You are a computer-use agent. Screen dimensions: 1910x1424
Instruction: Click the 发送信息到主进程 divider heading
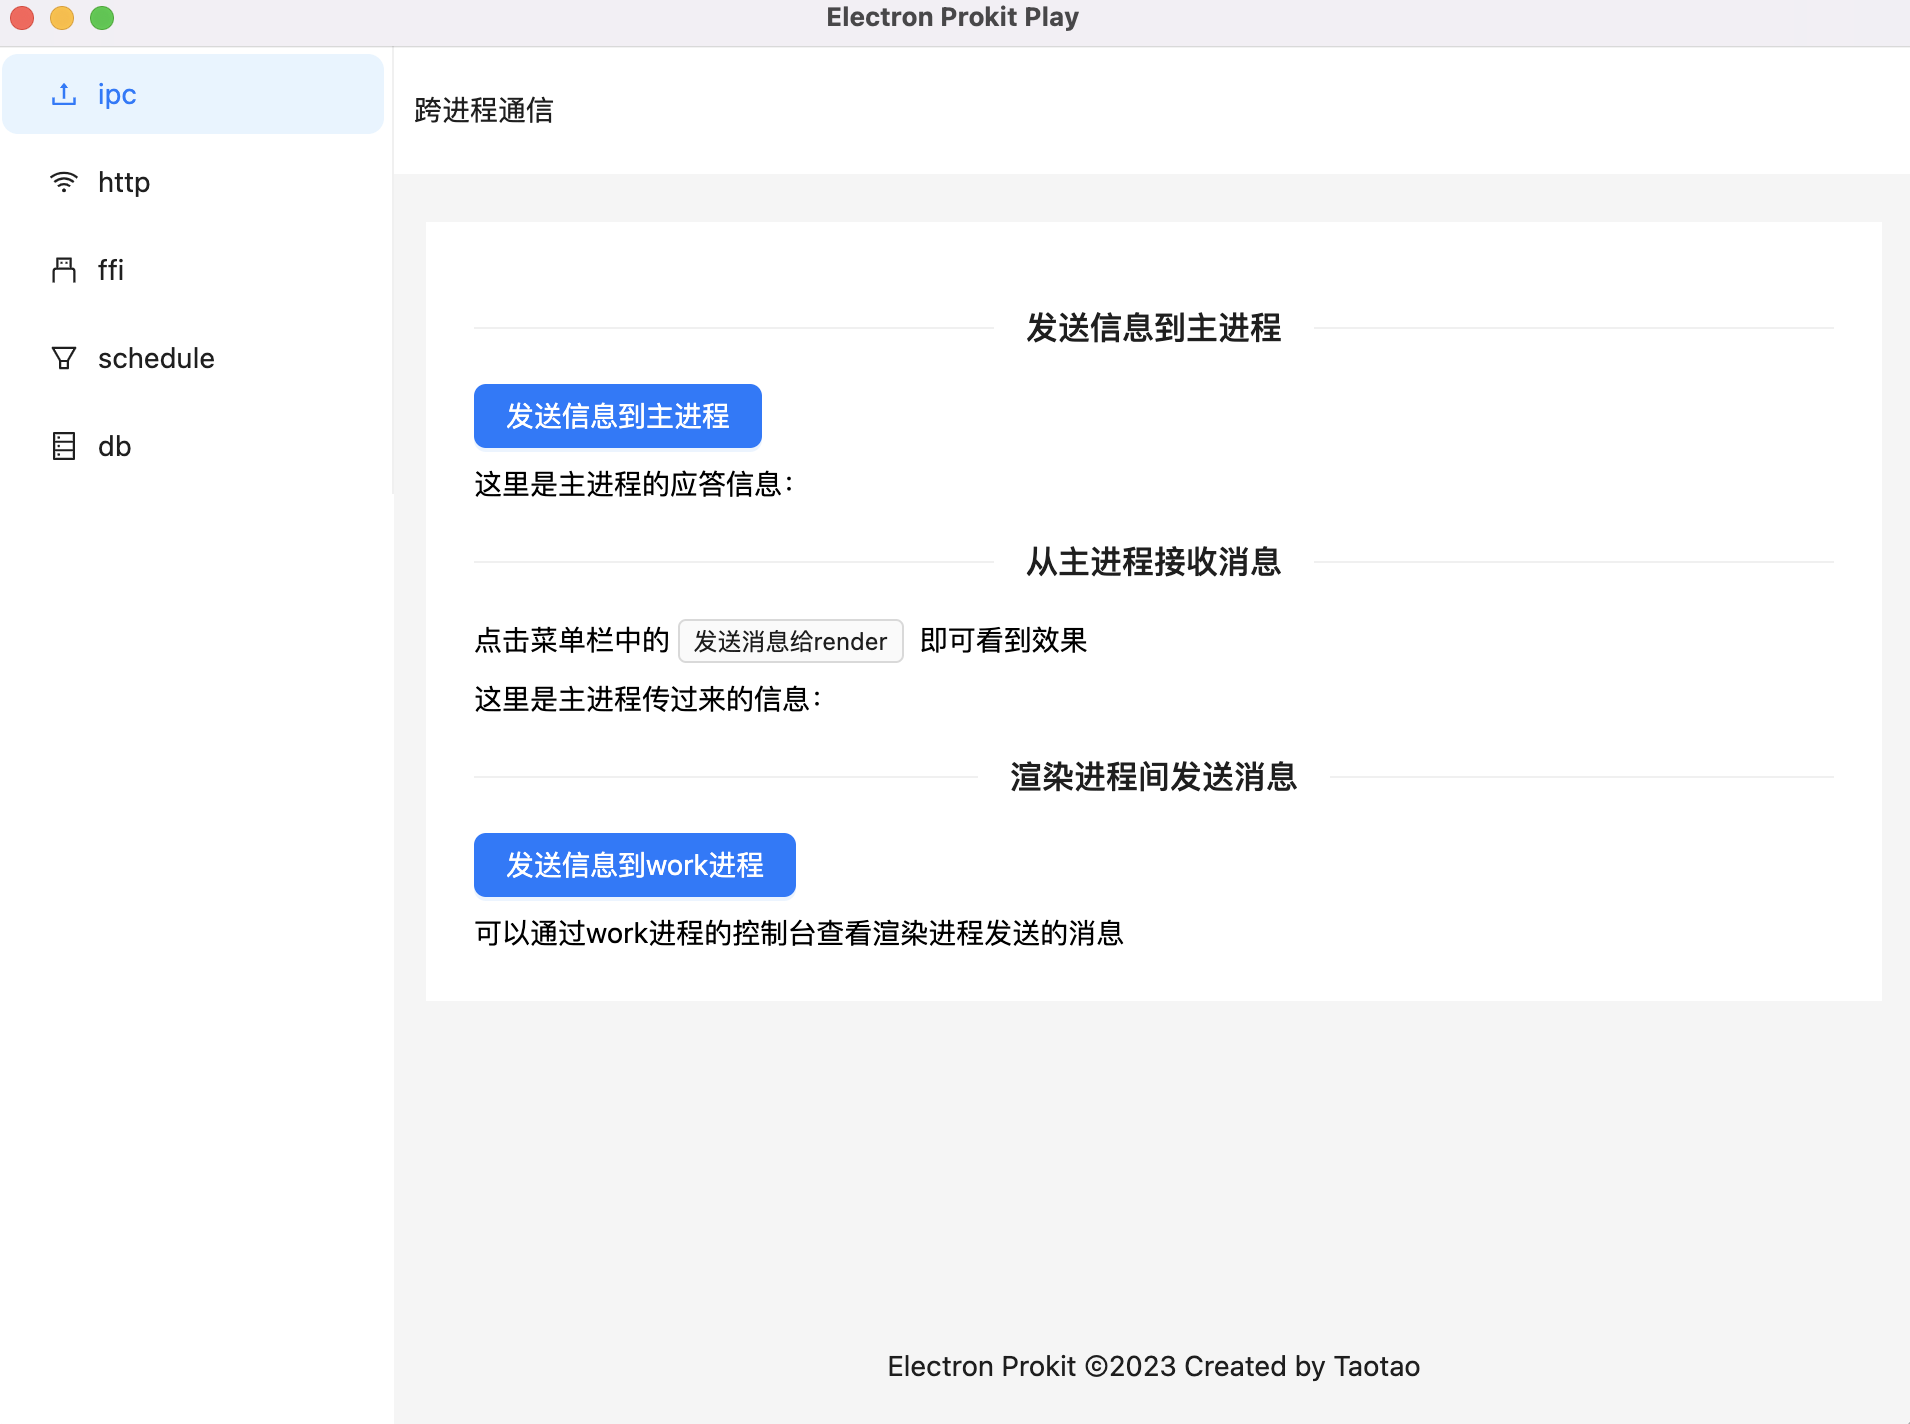(1154, 328)
